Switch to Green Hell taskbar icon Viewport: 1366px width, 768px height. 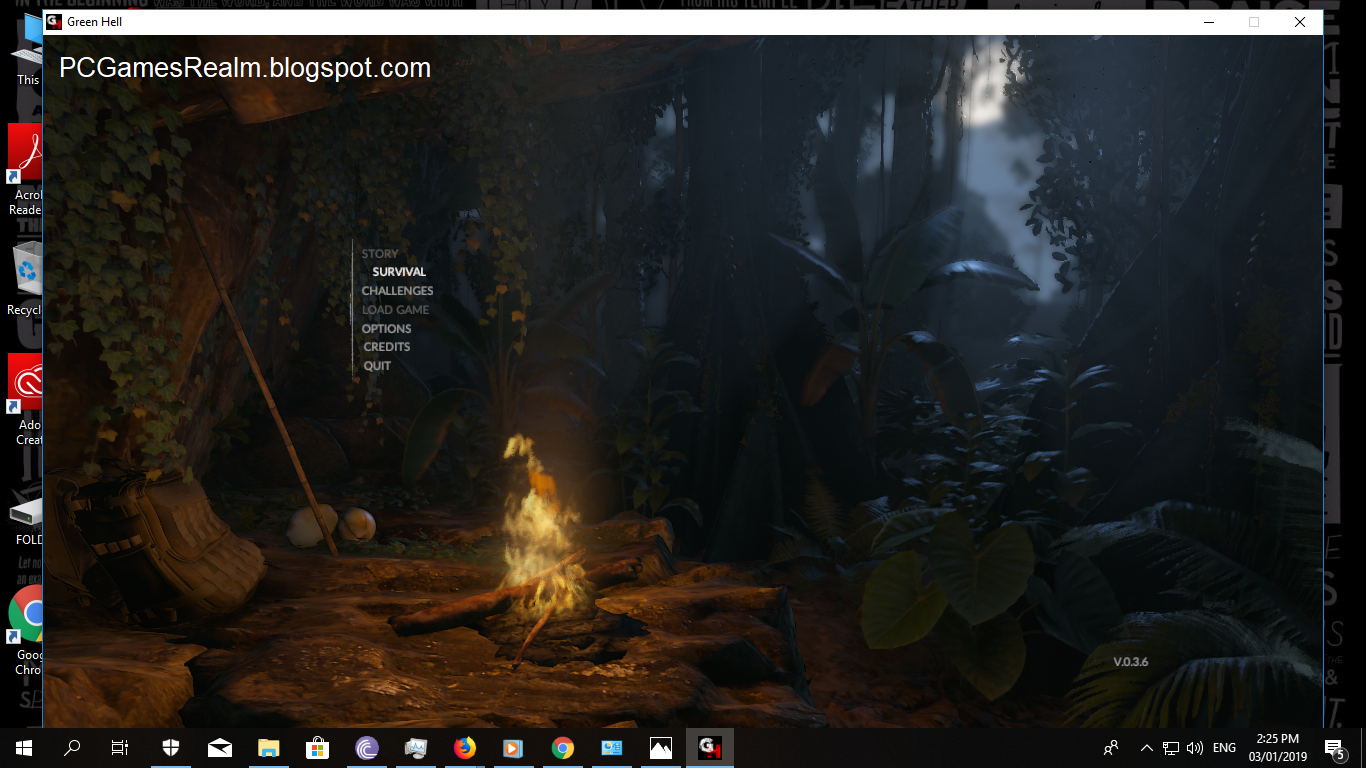coord(710,747)
